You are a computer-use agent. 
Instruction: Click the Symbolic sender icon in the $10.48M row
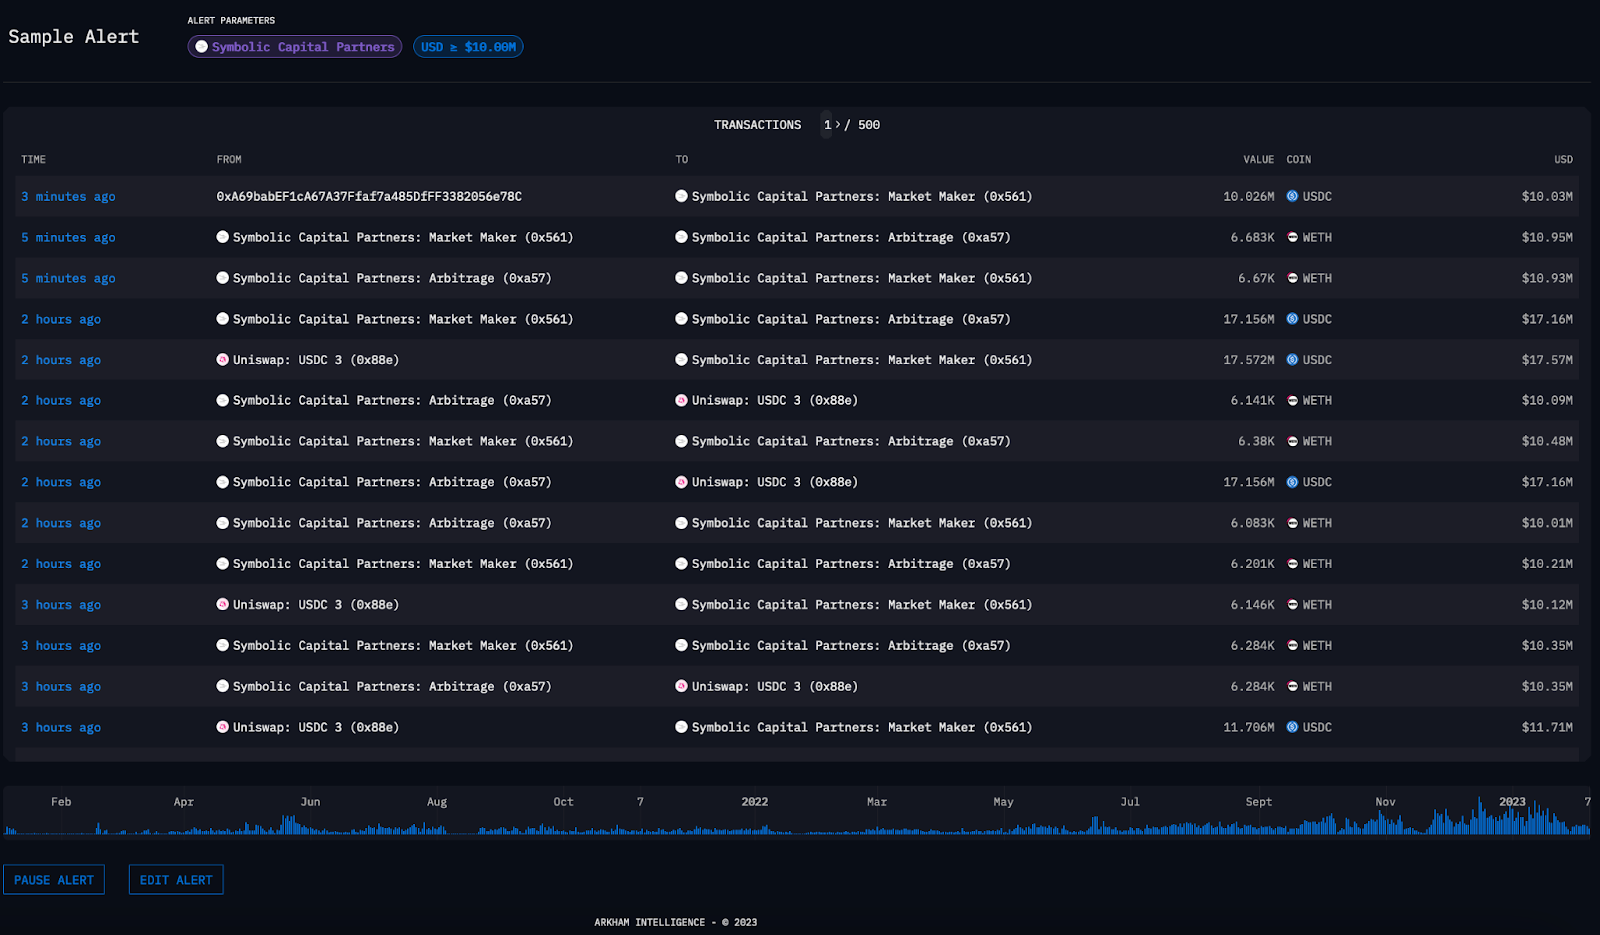pos(223,442)
